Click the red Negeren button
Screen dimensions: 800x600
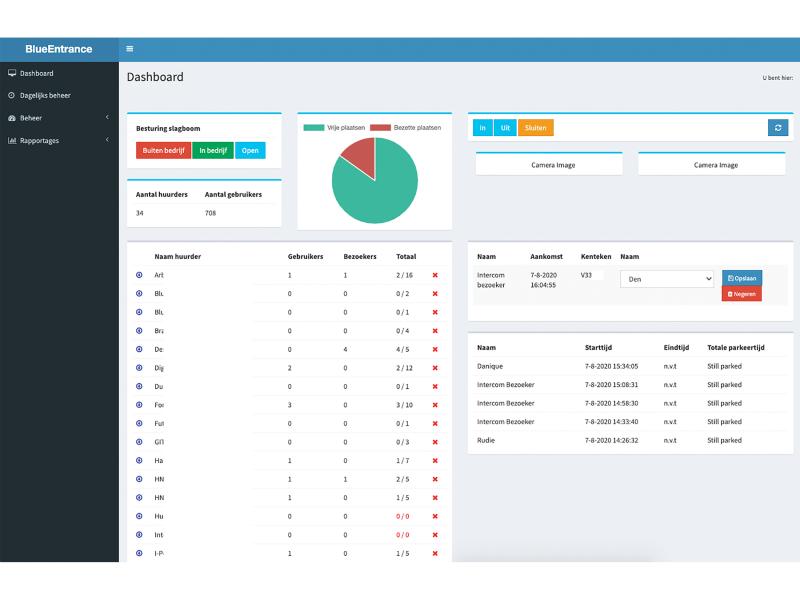pos(742,294)
